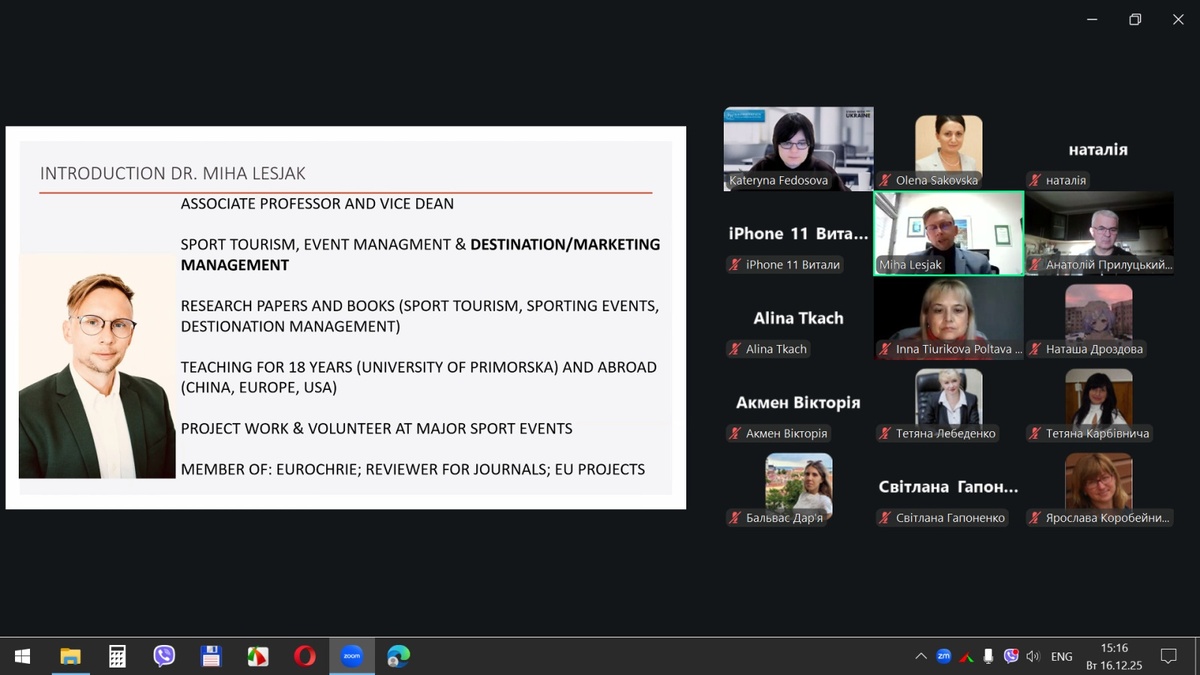Open the Viber notification tray icon
The width and height of the screenshot is (1200, 675).
(1011, 657)
